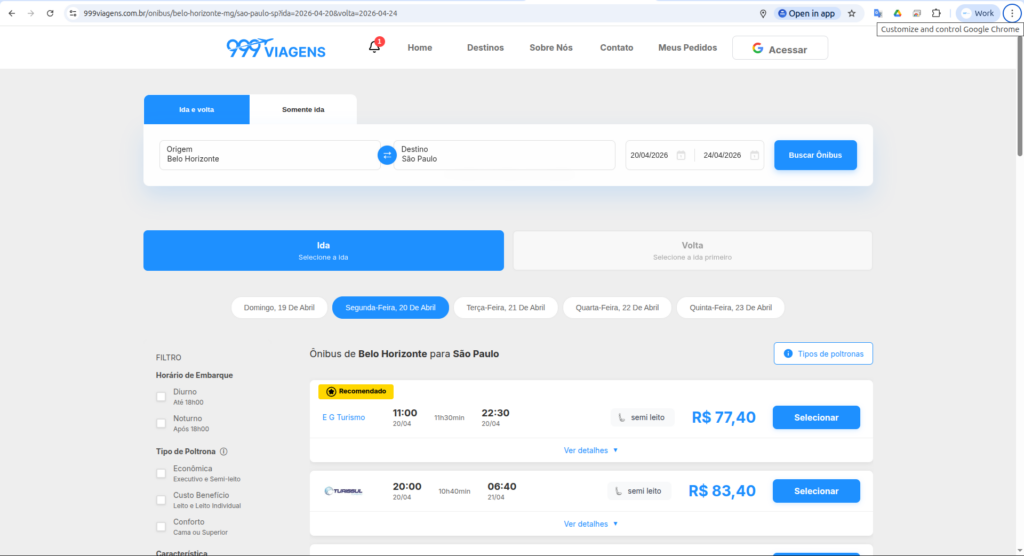Open the return date calendar icon
The image size is (1024, 556).
coord(754,155)
